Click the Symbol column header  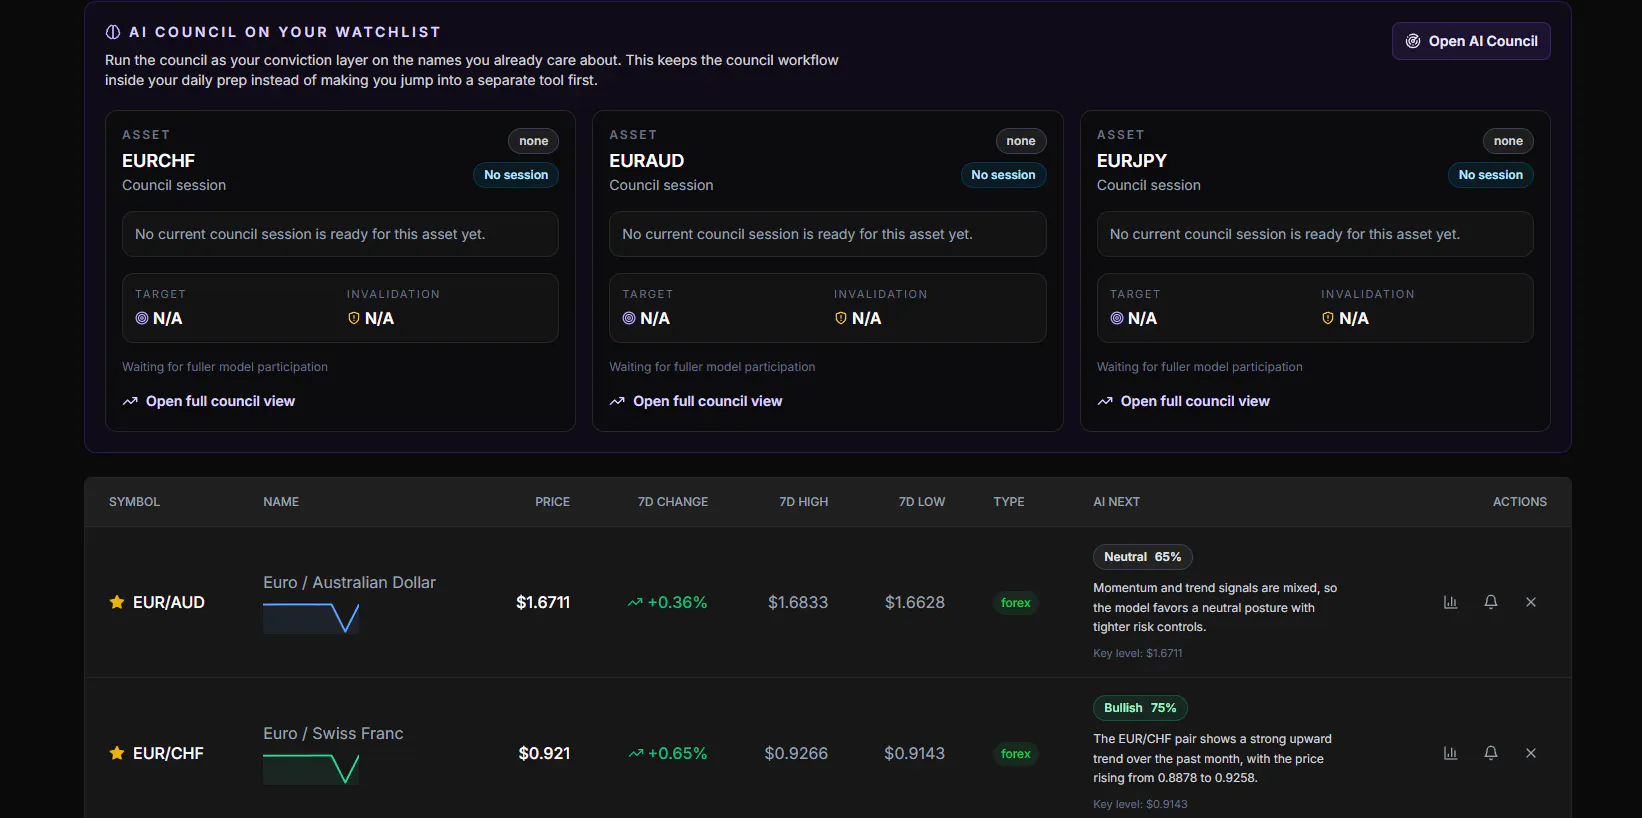(x=134, y=502)
